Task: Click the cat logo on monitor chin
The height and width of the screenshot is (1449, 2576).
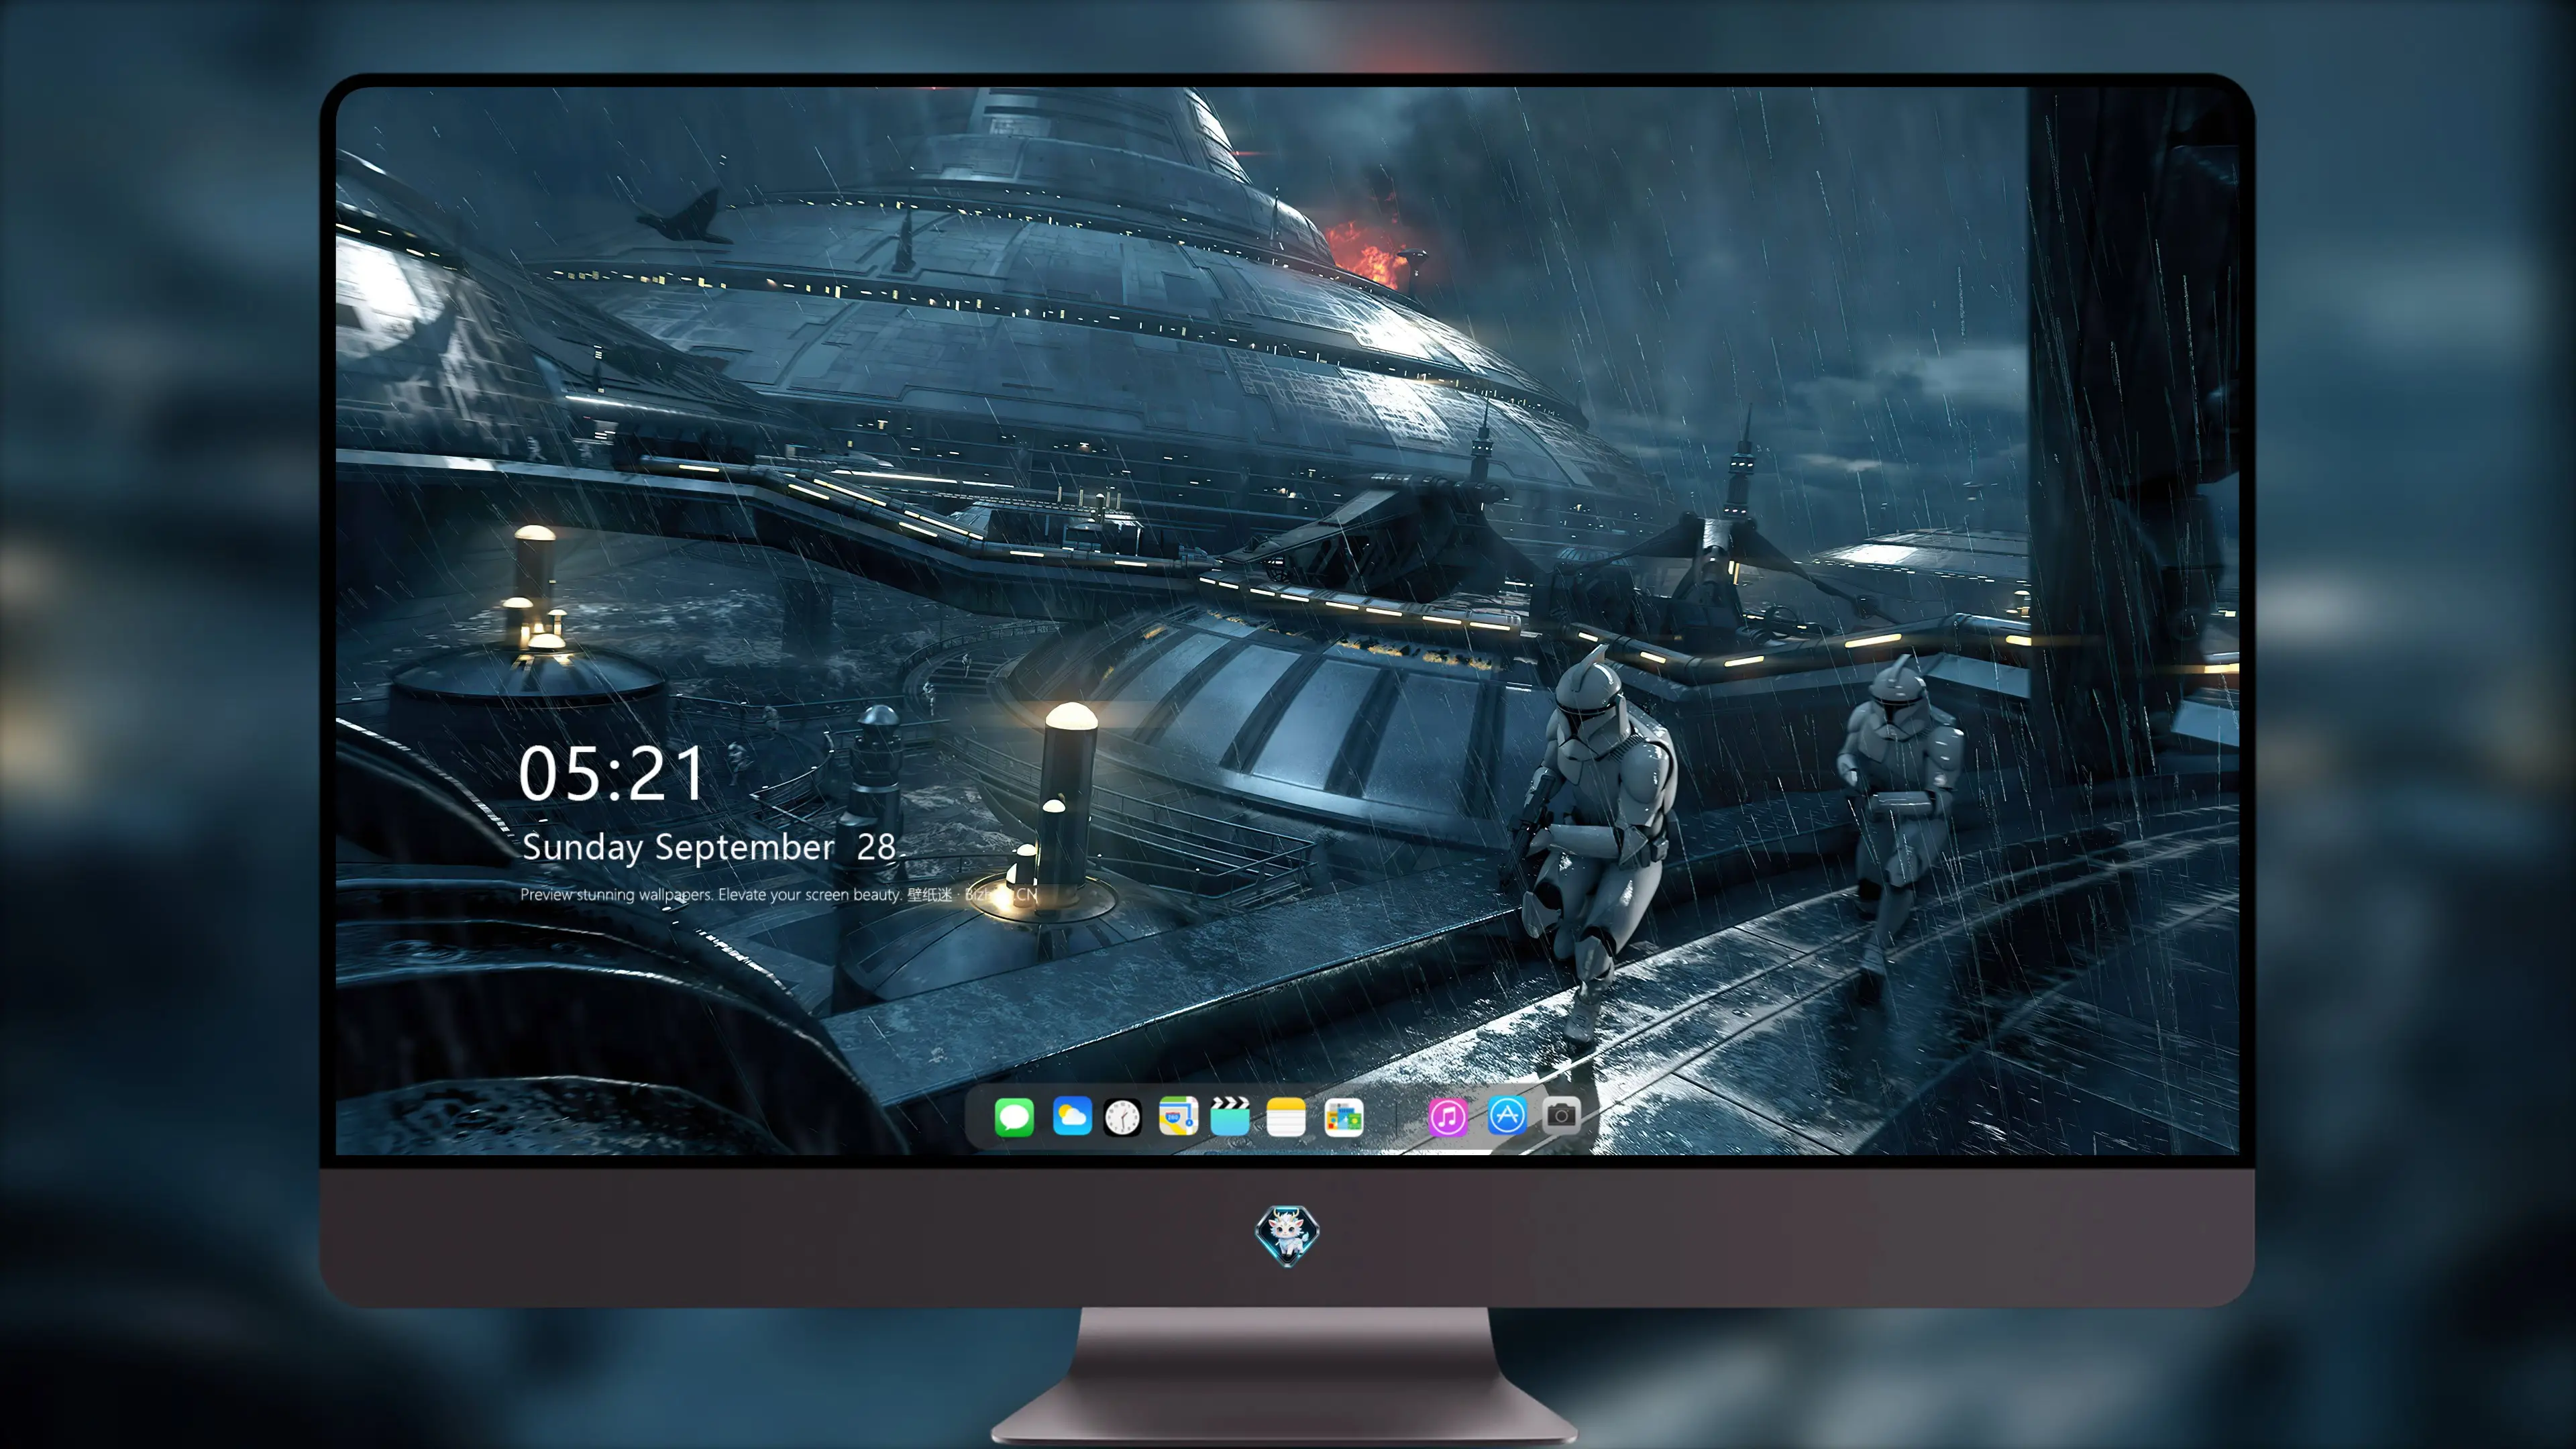Action: click(1287, 1235)
